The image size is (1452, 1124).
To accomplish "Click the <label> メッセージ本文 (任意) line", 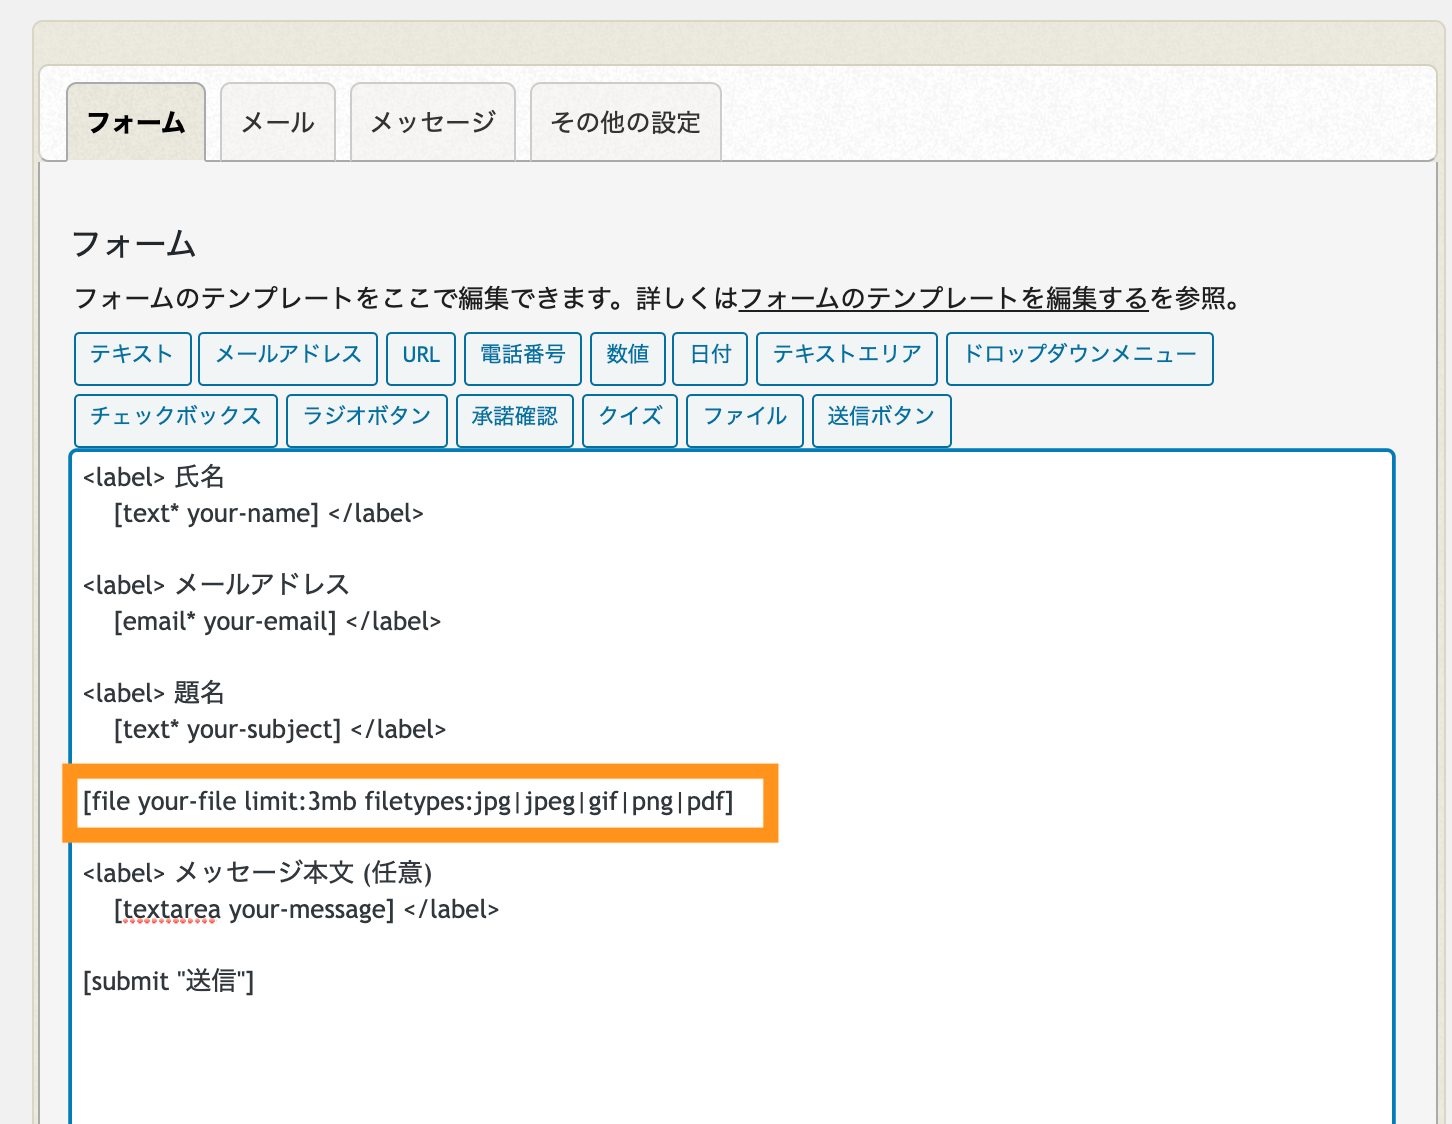I will (x=257, y=873).
